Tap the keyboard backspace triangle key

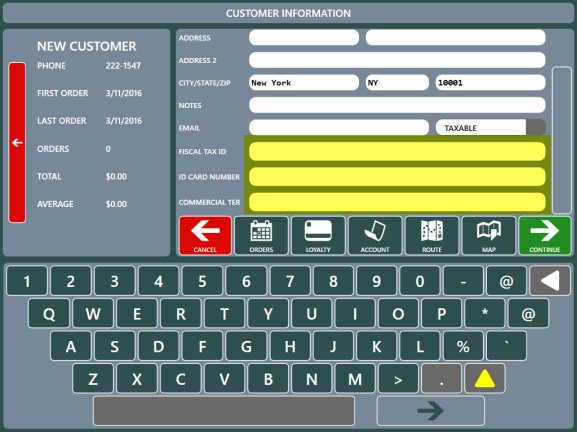550,281
